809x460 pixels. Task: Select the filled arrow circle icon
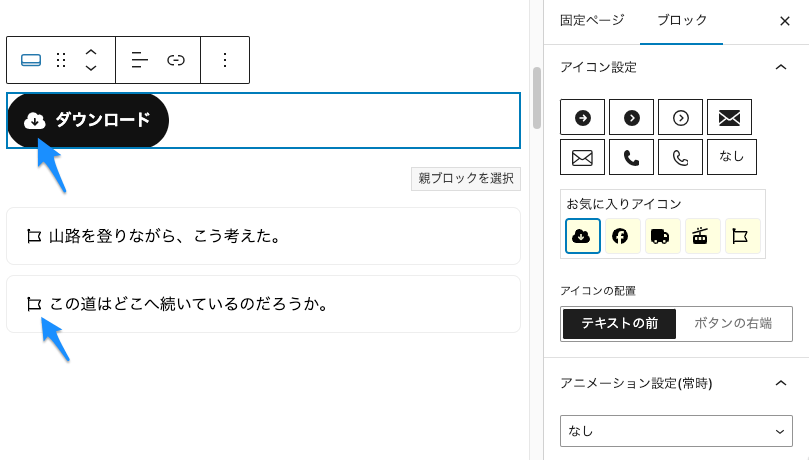click(x=583, y=118)
